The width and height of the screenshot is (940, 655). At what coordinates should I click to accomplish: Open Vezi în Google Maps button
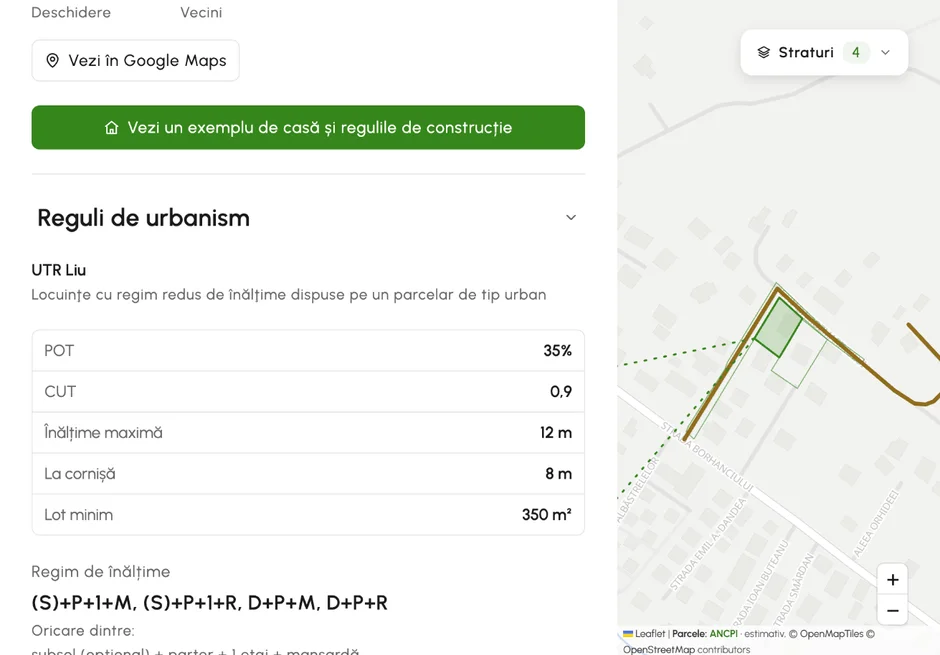[135, 61]
